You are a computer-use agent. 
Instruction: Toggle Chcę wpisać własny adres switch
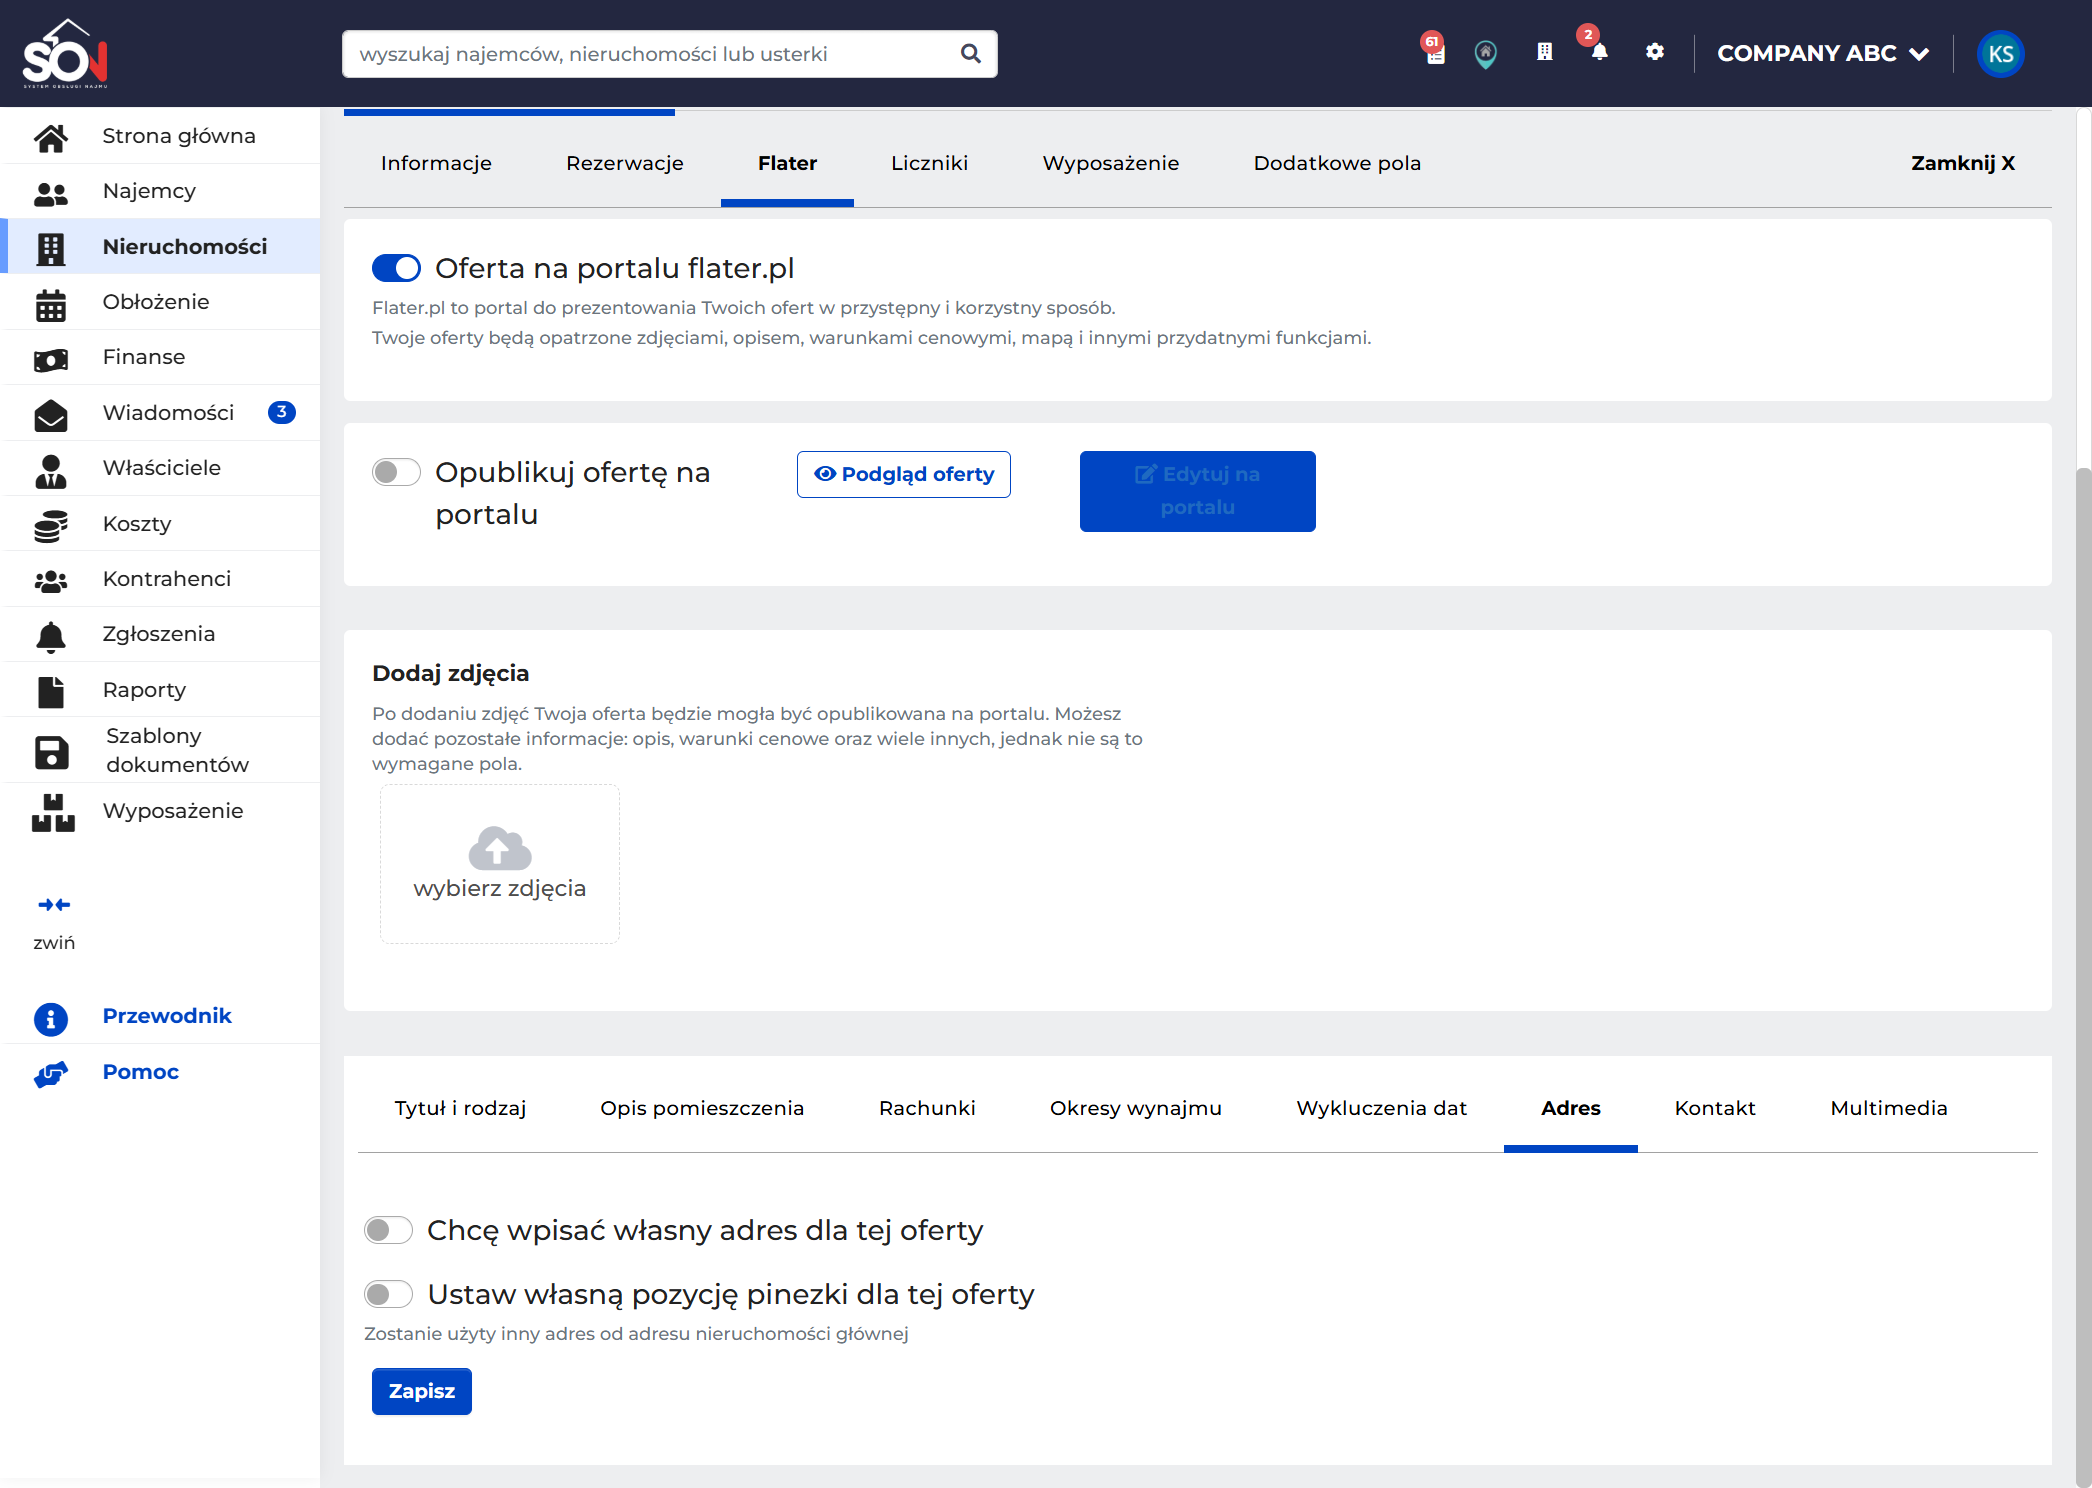click(388, 1230)
